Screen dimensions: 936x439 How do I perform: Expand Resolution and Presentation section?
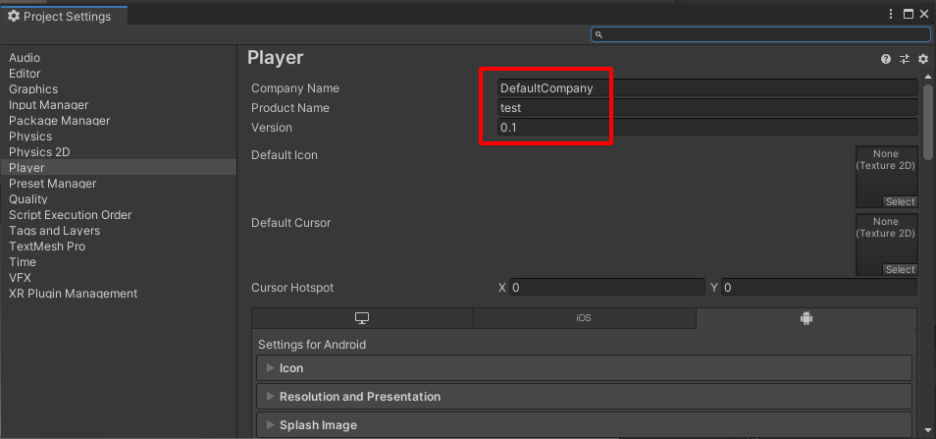tap(584, 397)
